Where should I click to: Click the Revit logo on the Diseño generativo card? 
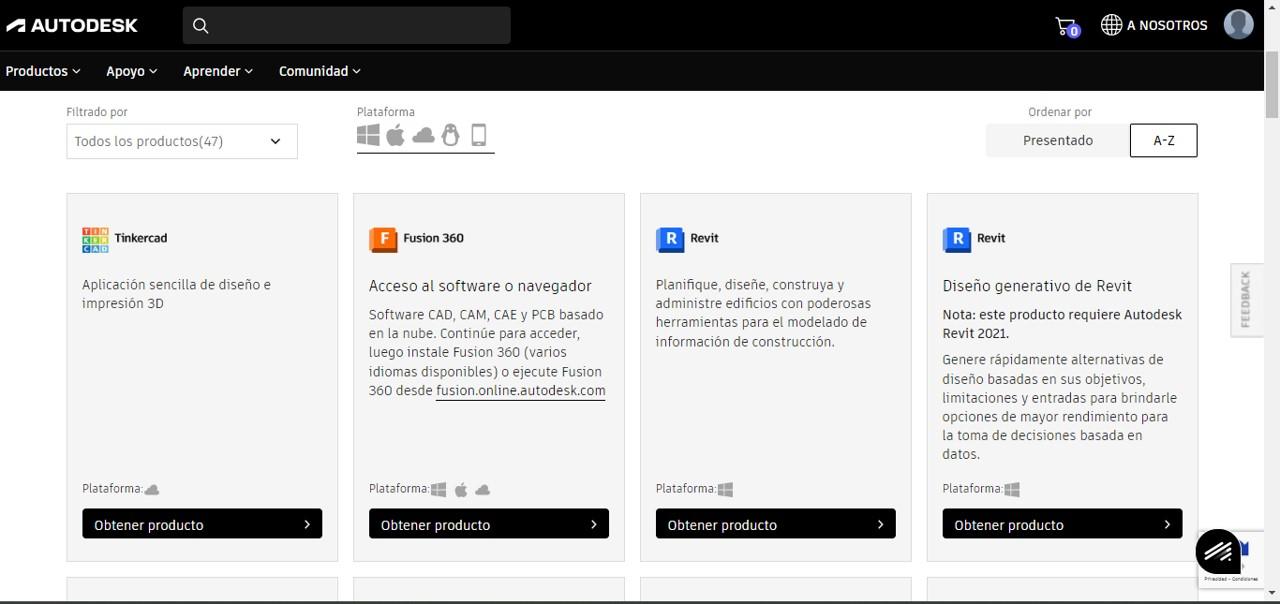coord(956,239)
